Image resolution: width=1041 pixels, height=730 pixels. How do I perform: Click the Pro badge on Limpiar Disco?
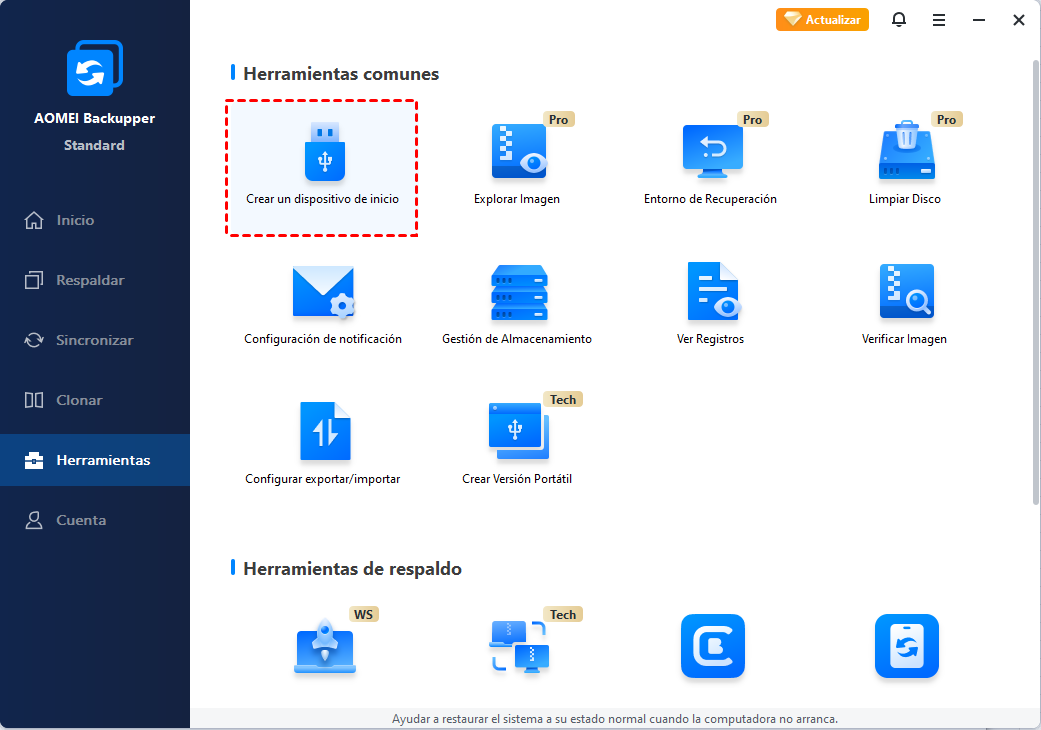(x=946, y=119)
